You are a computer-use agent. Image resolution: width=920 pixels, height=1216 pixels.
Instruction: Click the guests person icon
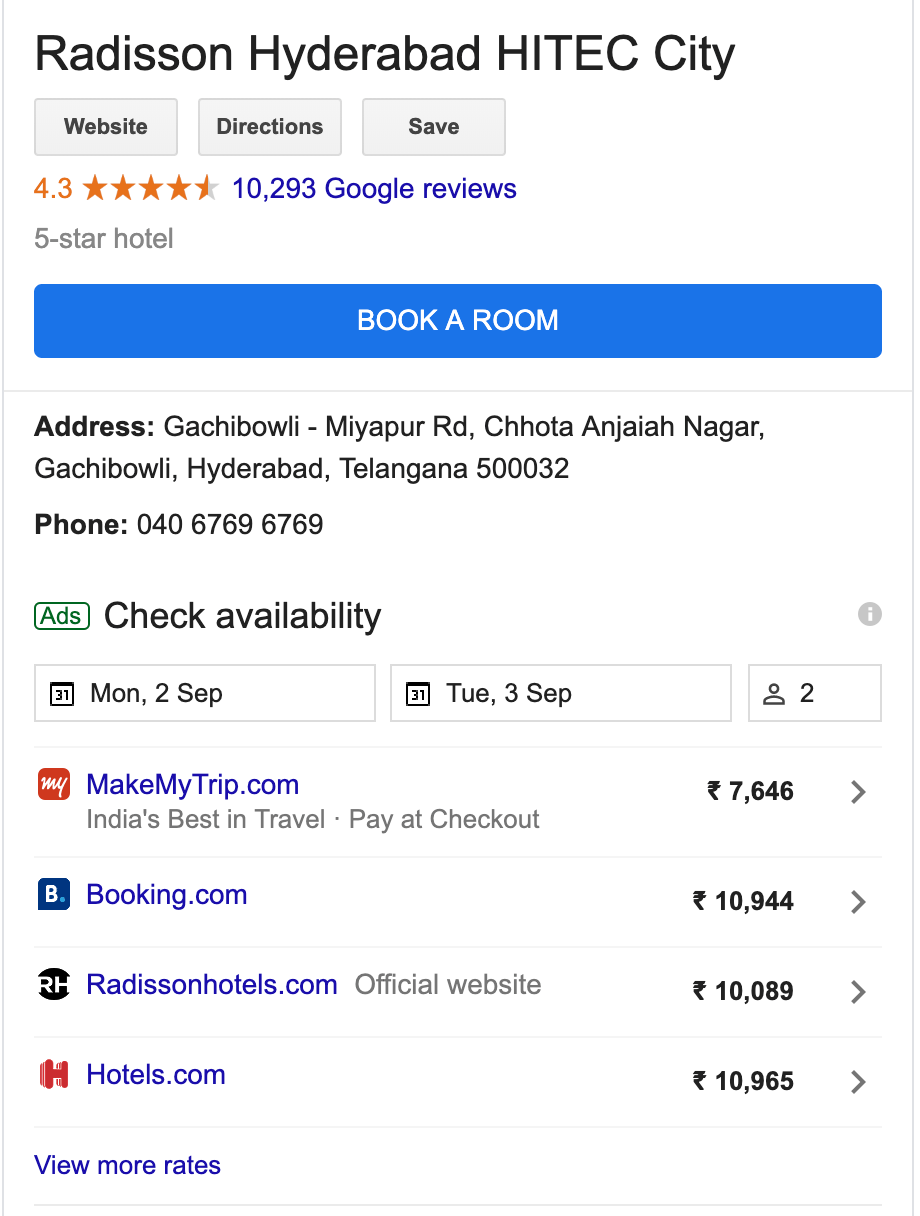point(774,694)
